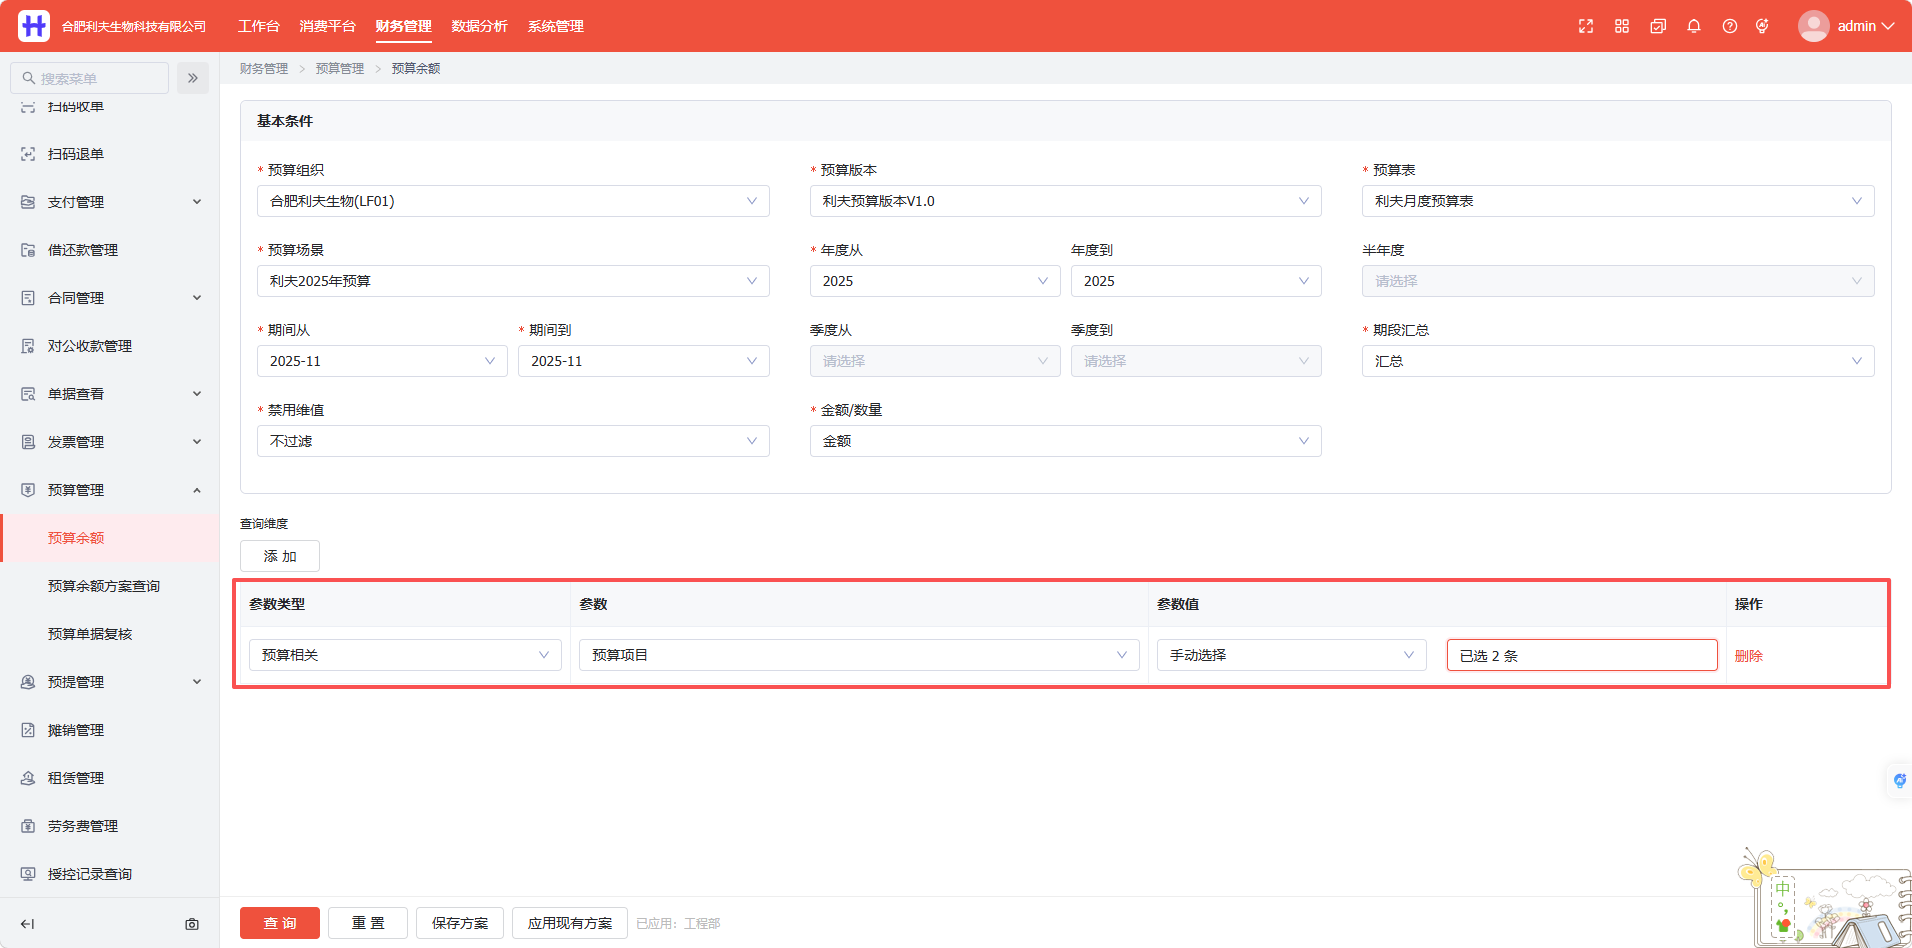
Task: Click 预算管理 breadcrumb link
Action: pos(340,68)
